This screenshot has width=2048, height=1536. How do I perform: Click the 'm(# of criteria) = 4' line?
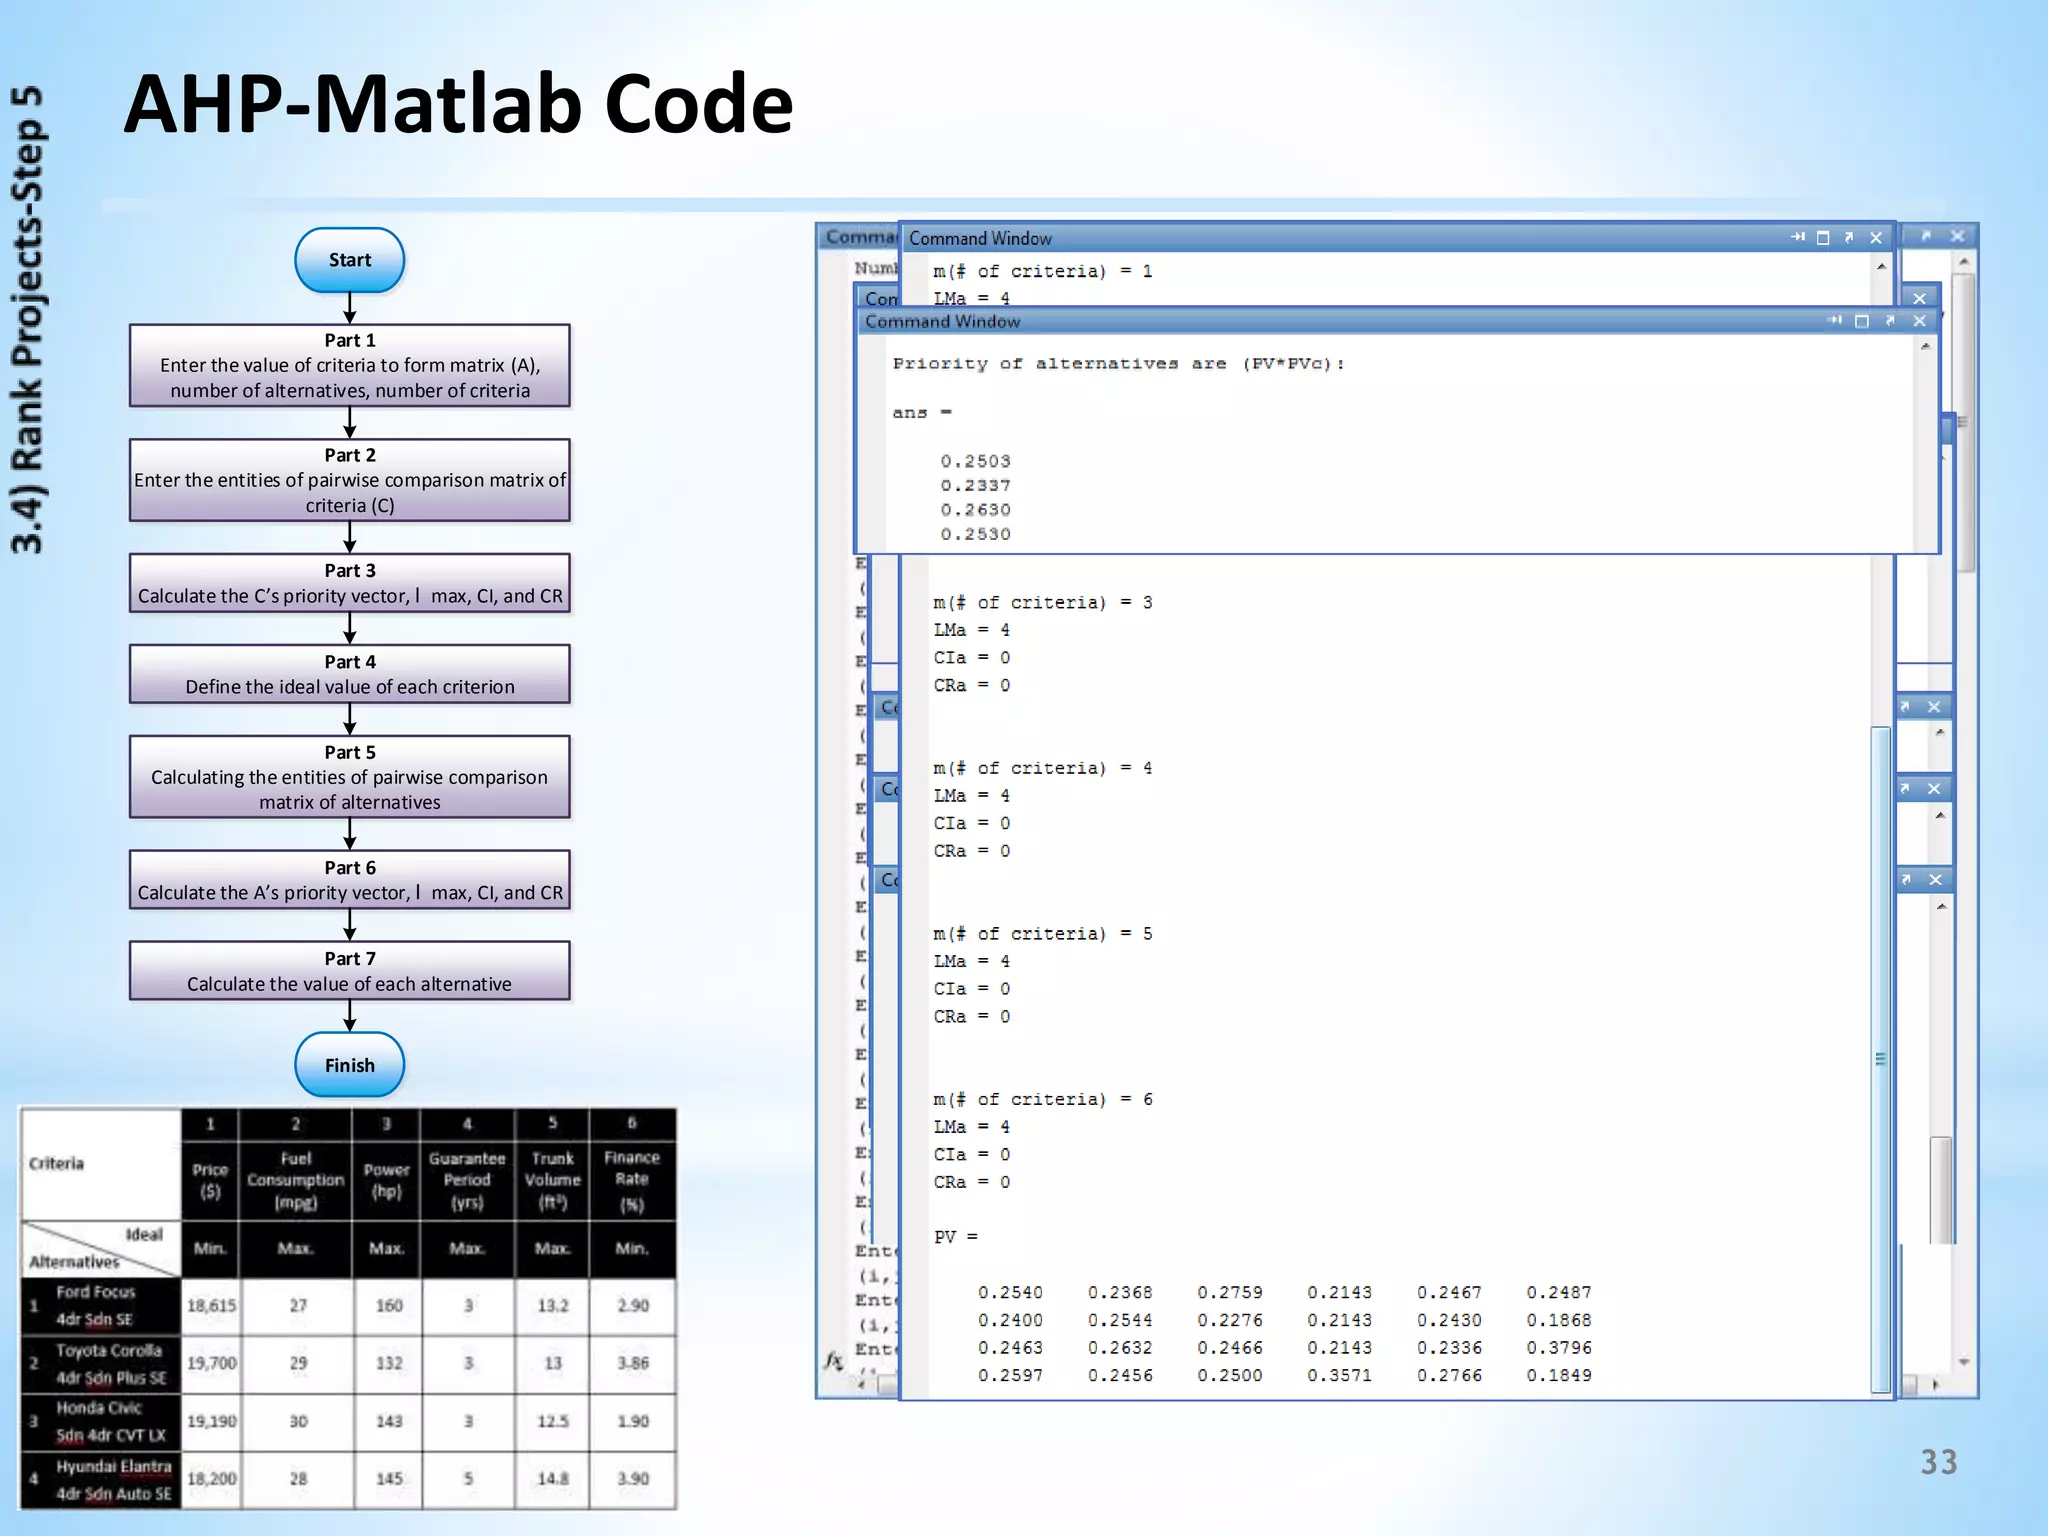(x=1043, y=769)
